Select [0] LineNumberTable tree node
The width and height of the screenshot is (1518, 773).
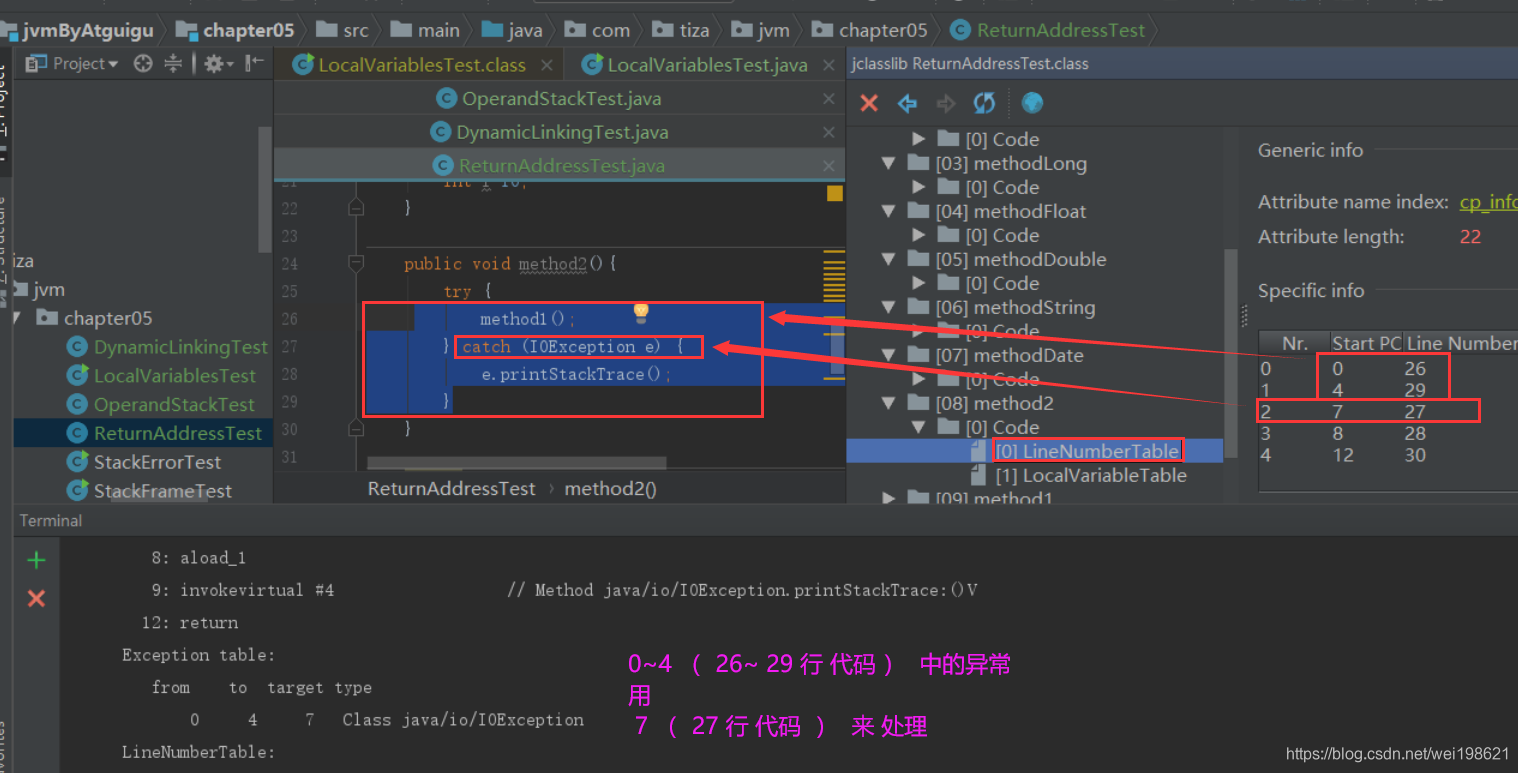tap(1087, 451)
